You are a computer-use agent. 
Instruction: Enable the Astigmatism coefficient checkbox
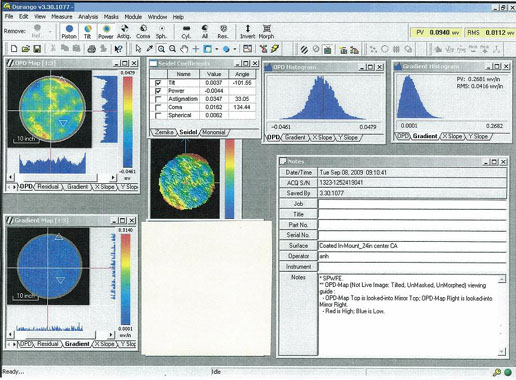[158, 99]
